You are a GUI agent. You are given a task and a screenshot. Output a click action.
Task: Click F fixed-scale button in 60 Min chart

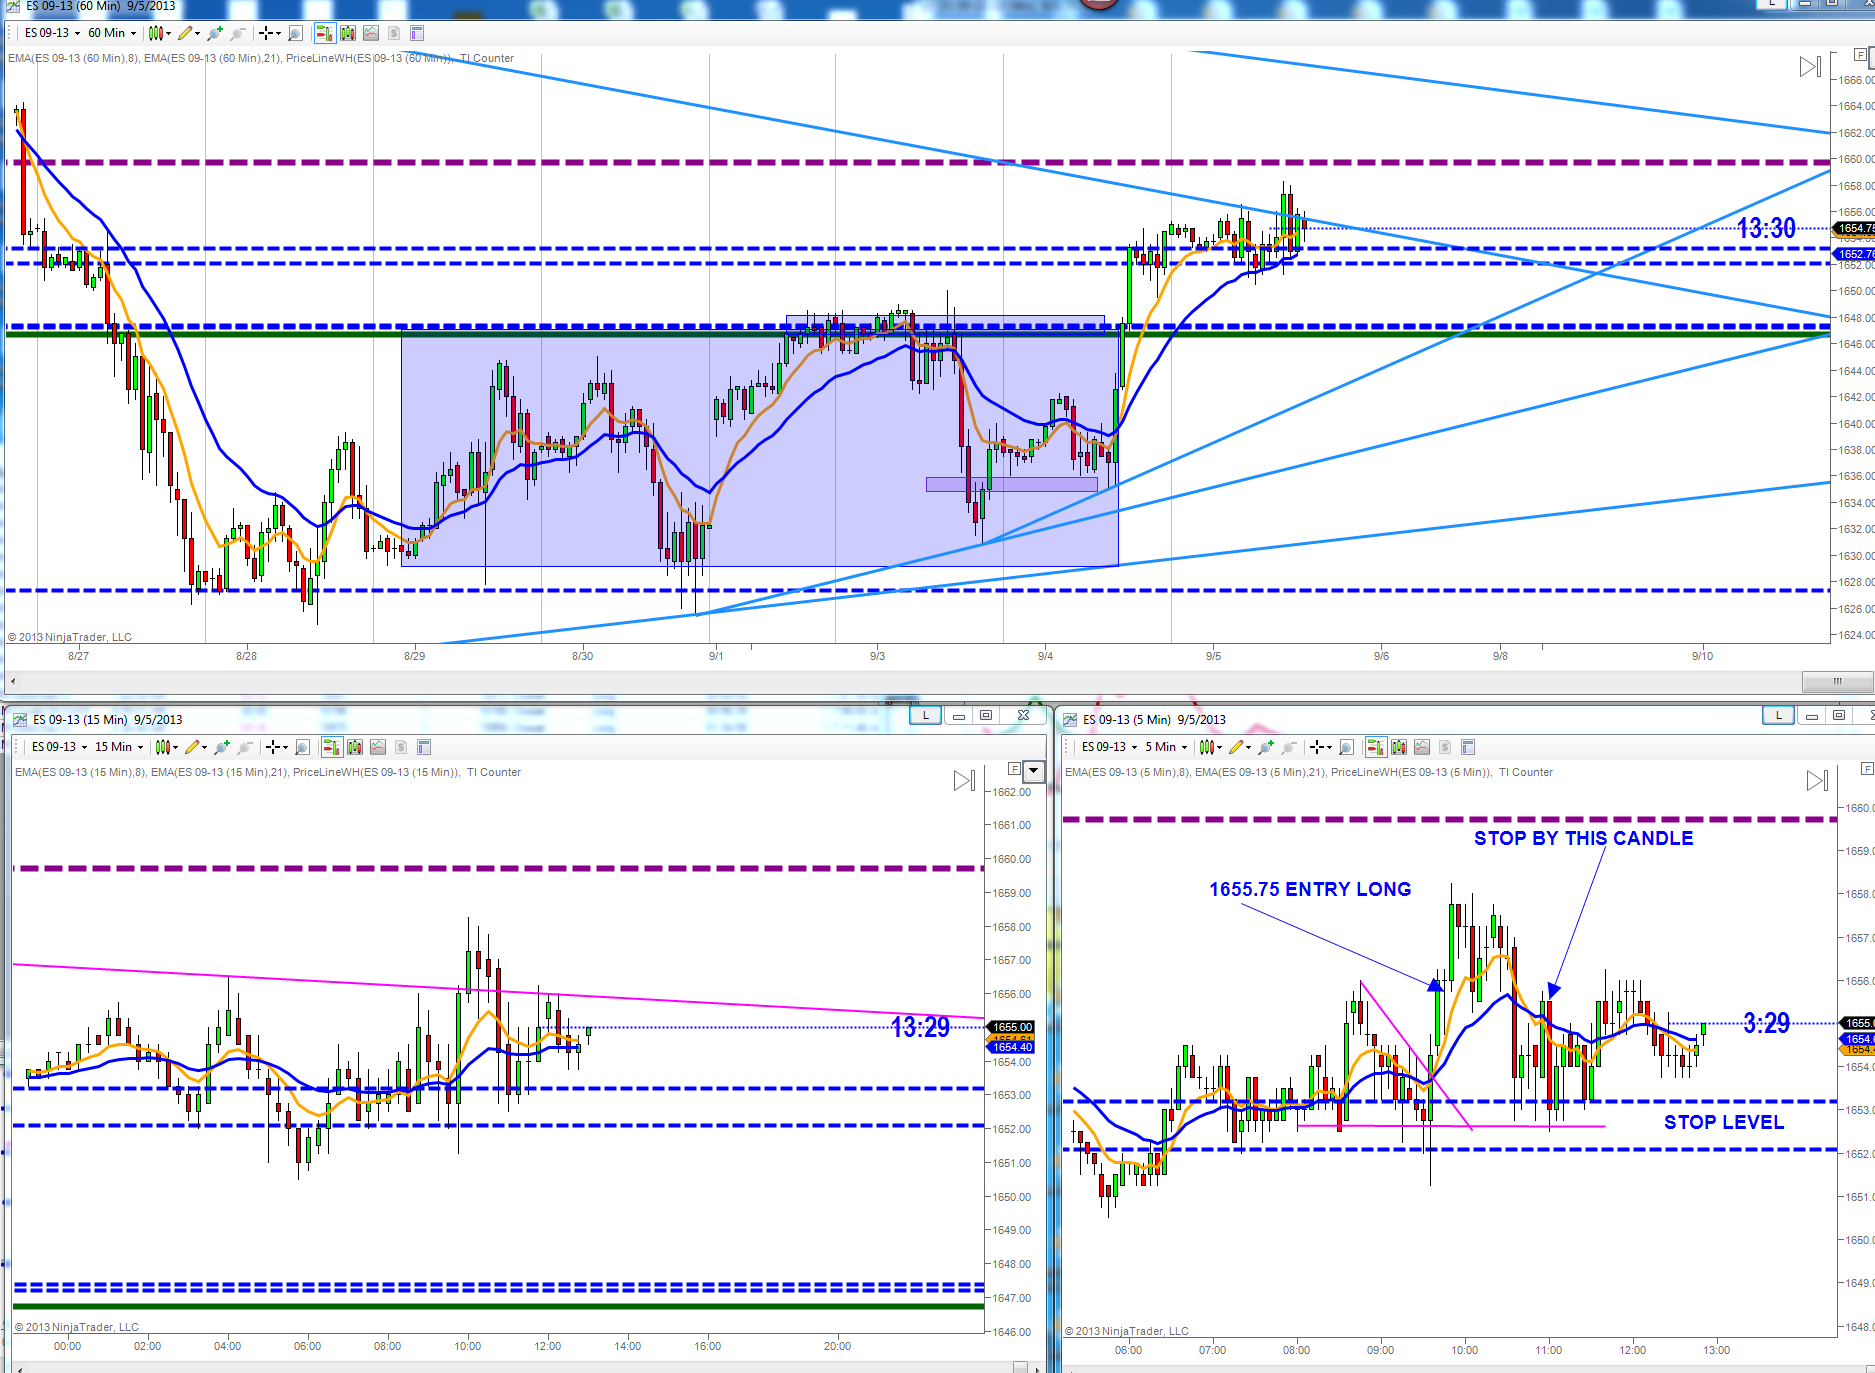coord(1860,55)
